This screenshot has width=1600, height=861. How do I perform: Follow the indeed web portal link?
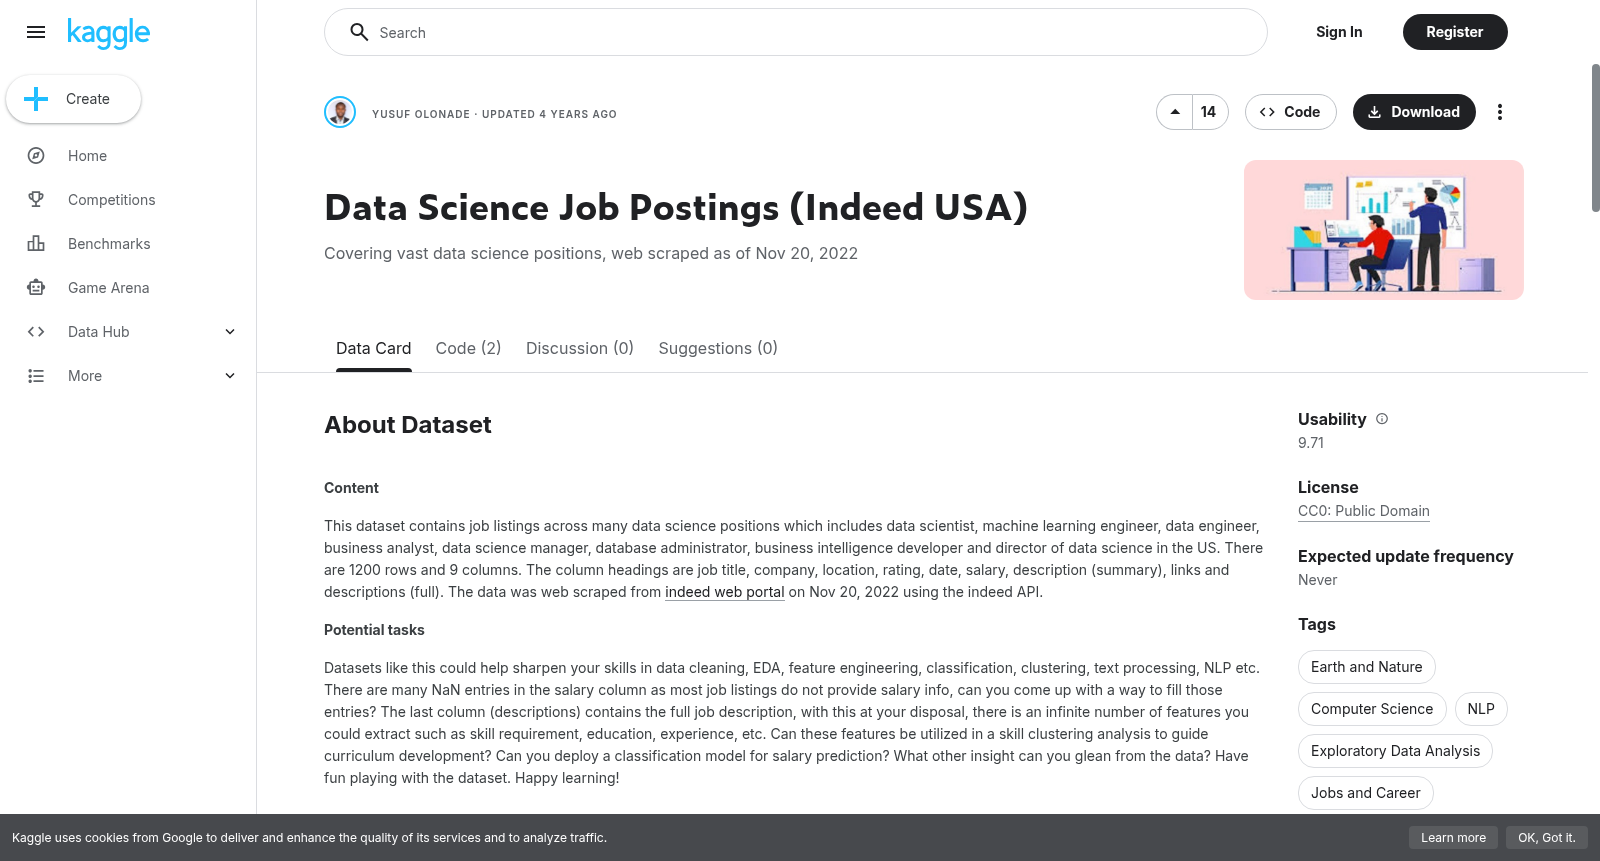coord(725,592)
